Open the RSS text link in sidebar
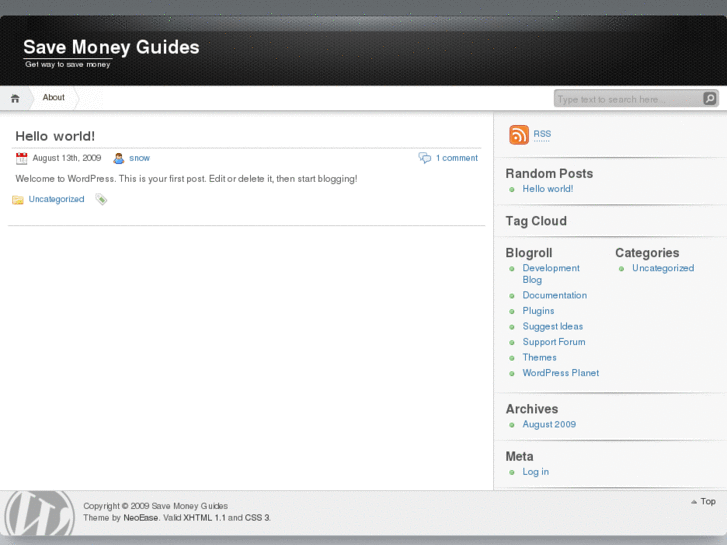This screenshot has height=545, width=727. point(542,134)
